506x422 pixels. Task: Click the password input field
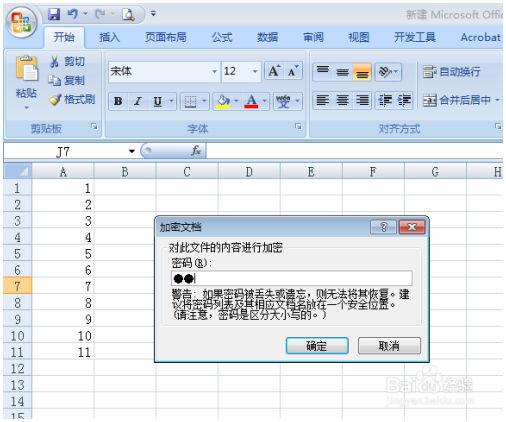point(292,278)
